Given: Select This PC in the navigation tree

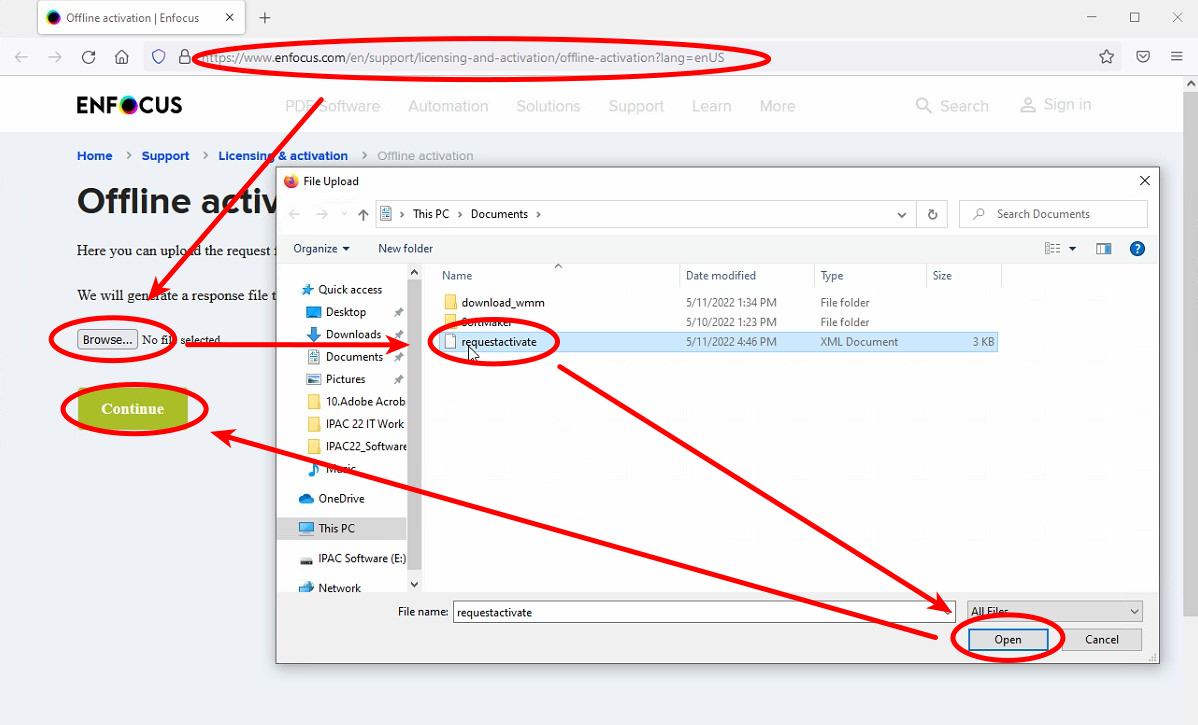Looking at the screenshot, I should point(336,528).
